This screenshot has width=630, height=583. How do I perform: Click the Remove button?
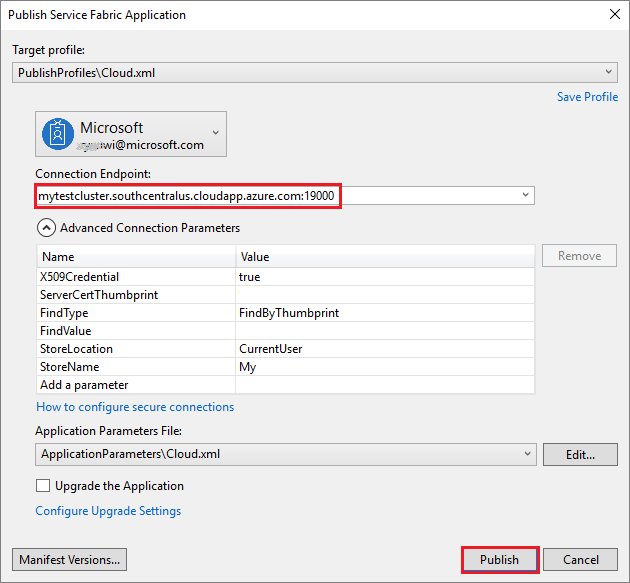point(579,256)
